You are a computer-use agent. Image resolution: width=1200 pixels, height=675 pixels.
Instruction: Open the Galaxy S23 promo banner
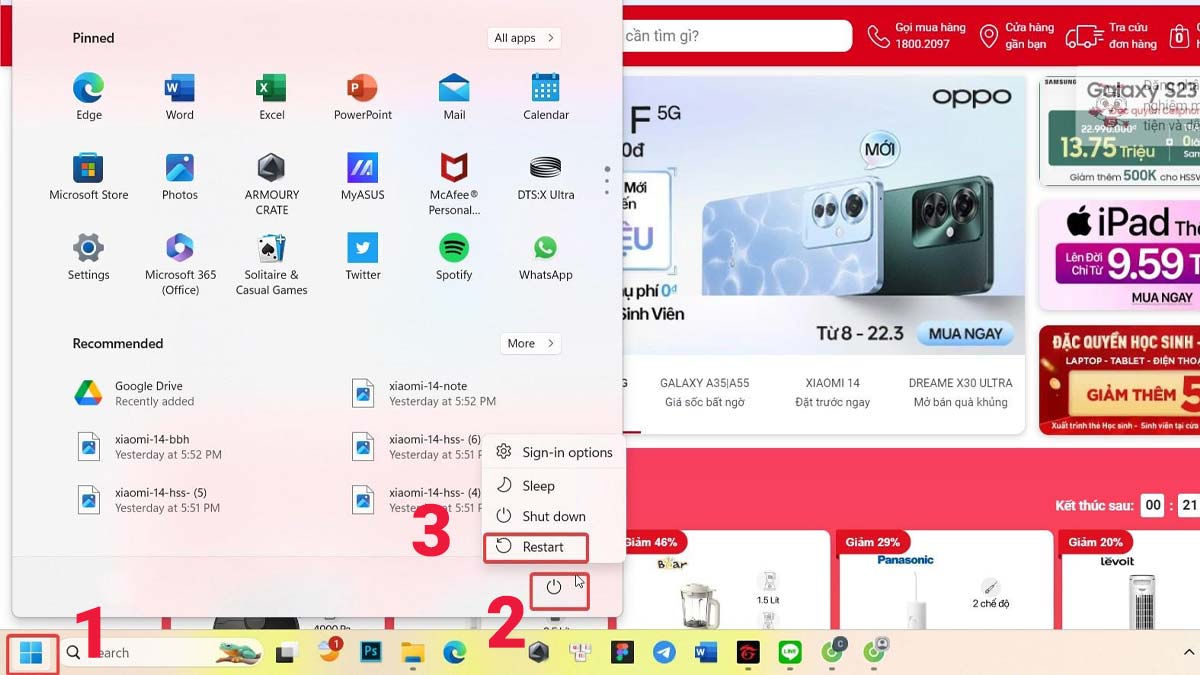[x=1119, y=131]
